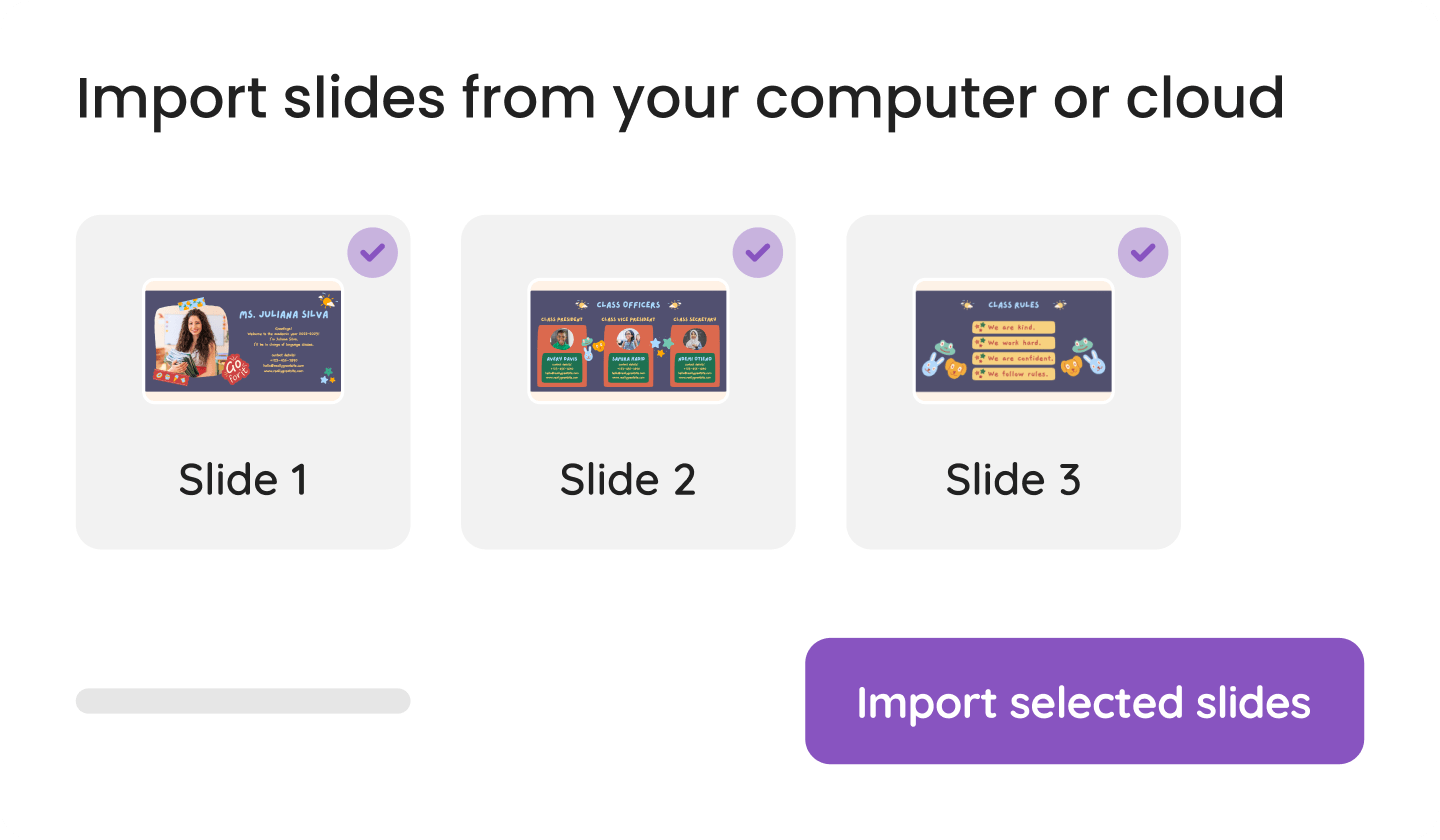Click the left bunny sticker in Slide 3

coord(930,367)
